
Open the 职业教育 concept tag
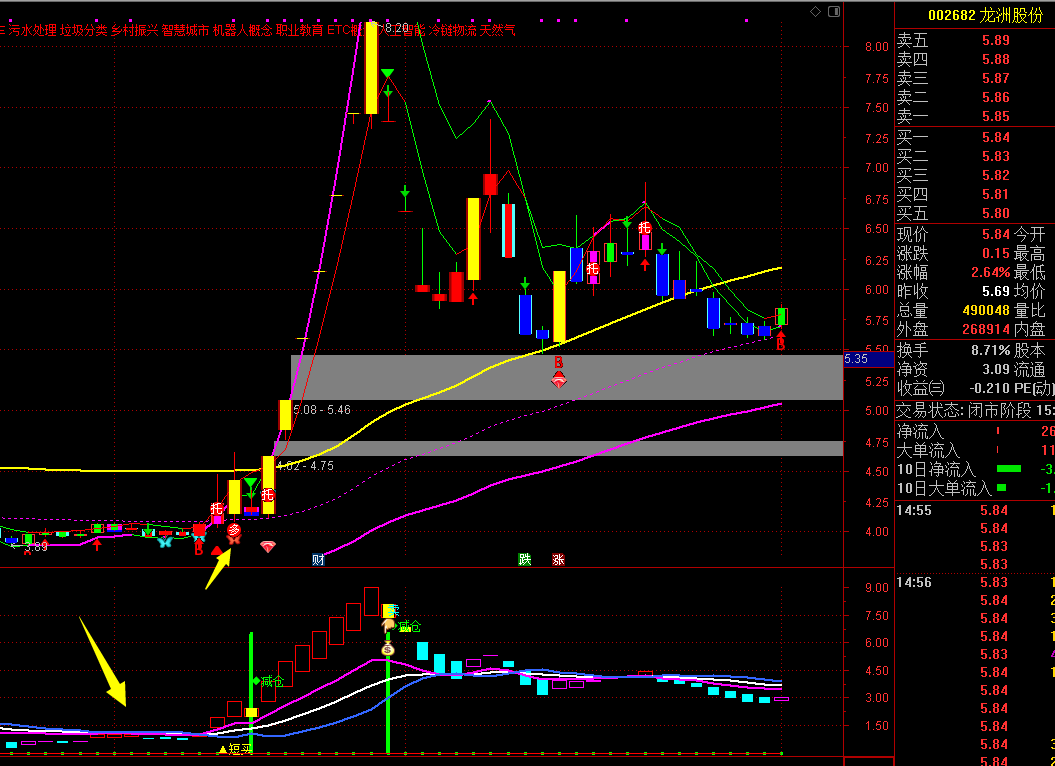(x=299, y=30)
